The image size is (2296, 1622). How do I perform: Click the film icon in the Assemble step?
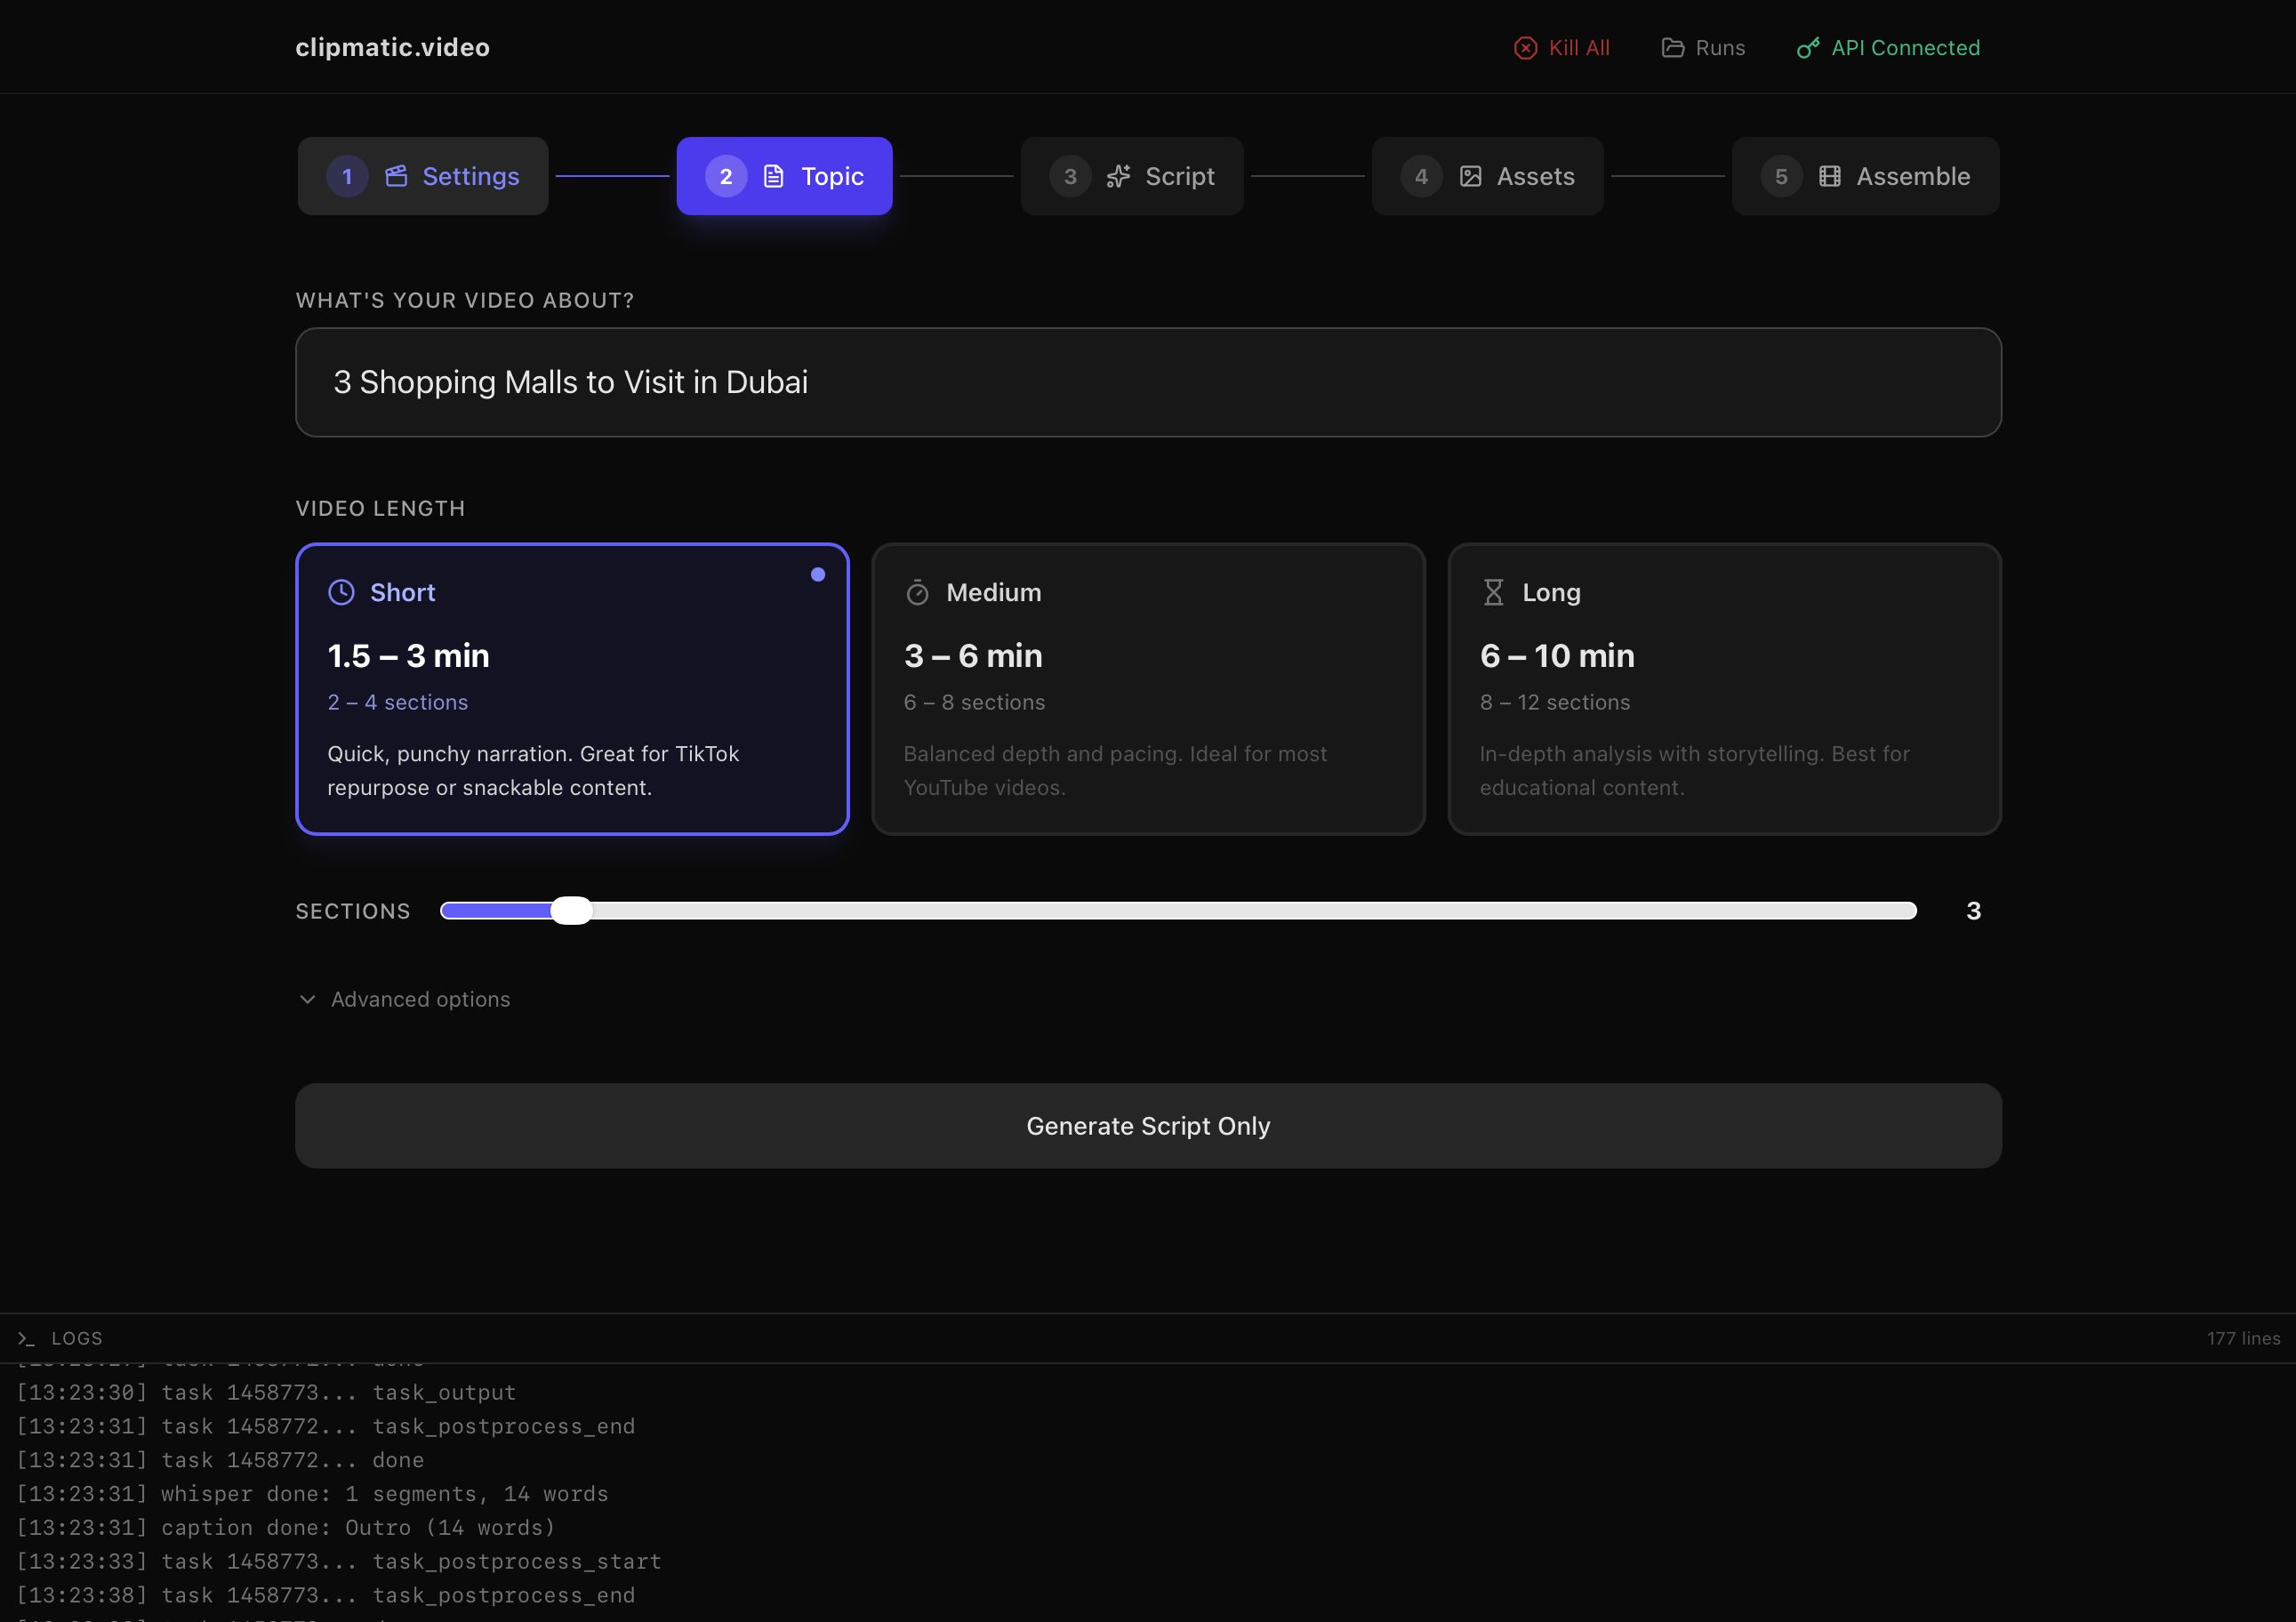tap(1829, 175)
